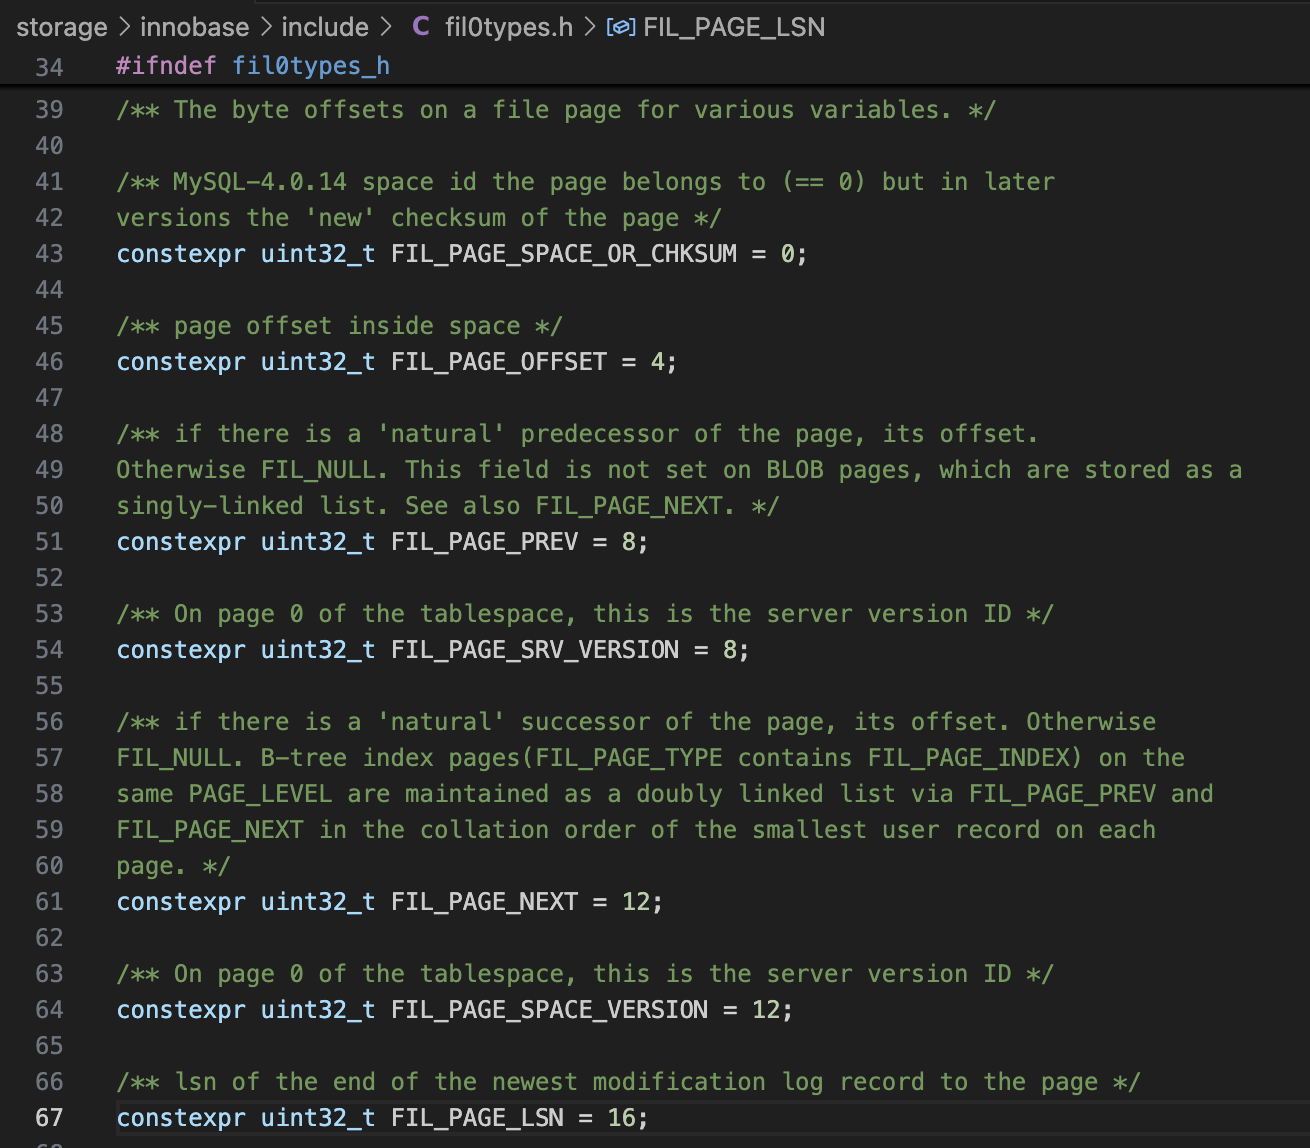Click the FIL_PAGE_OFFSET constant name
The width and height of the screenshot is (1310, 1148).
(x=498, y=362)
